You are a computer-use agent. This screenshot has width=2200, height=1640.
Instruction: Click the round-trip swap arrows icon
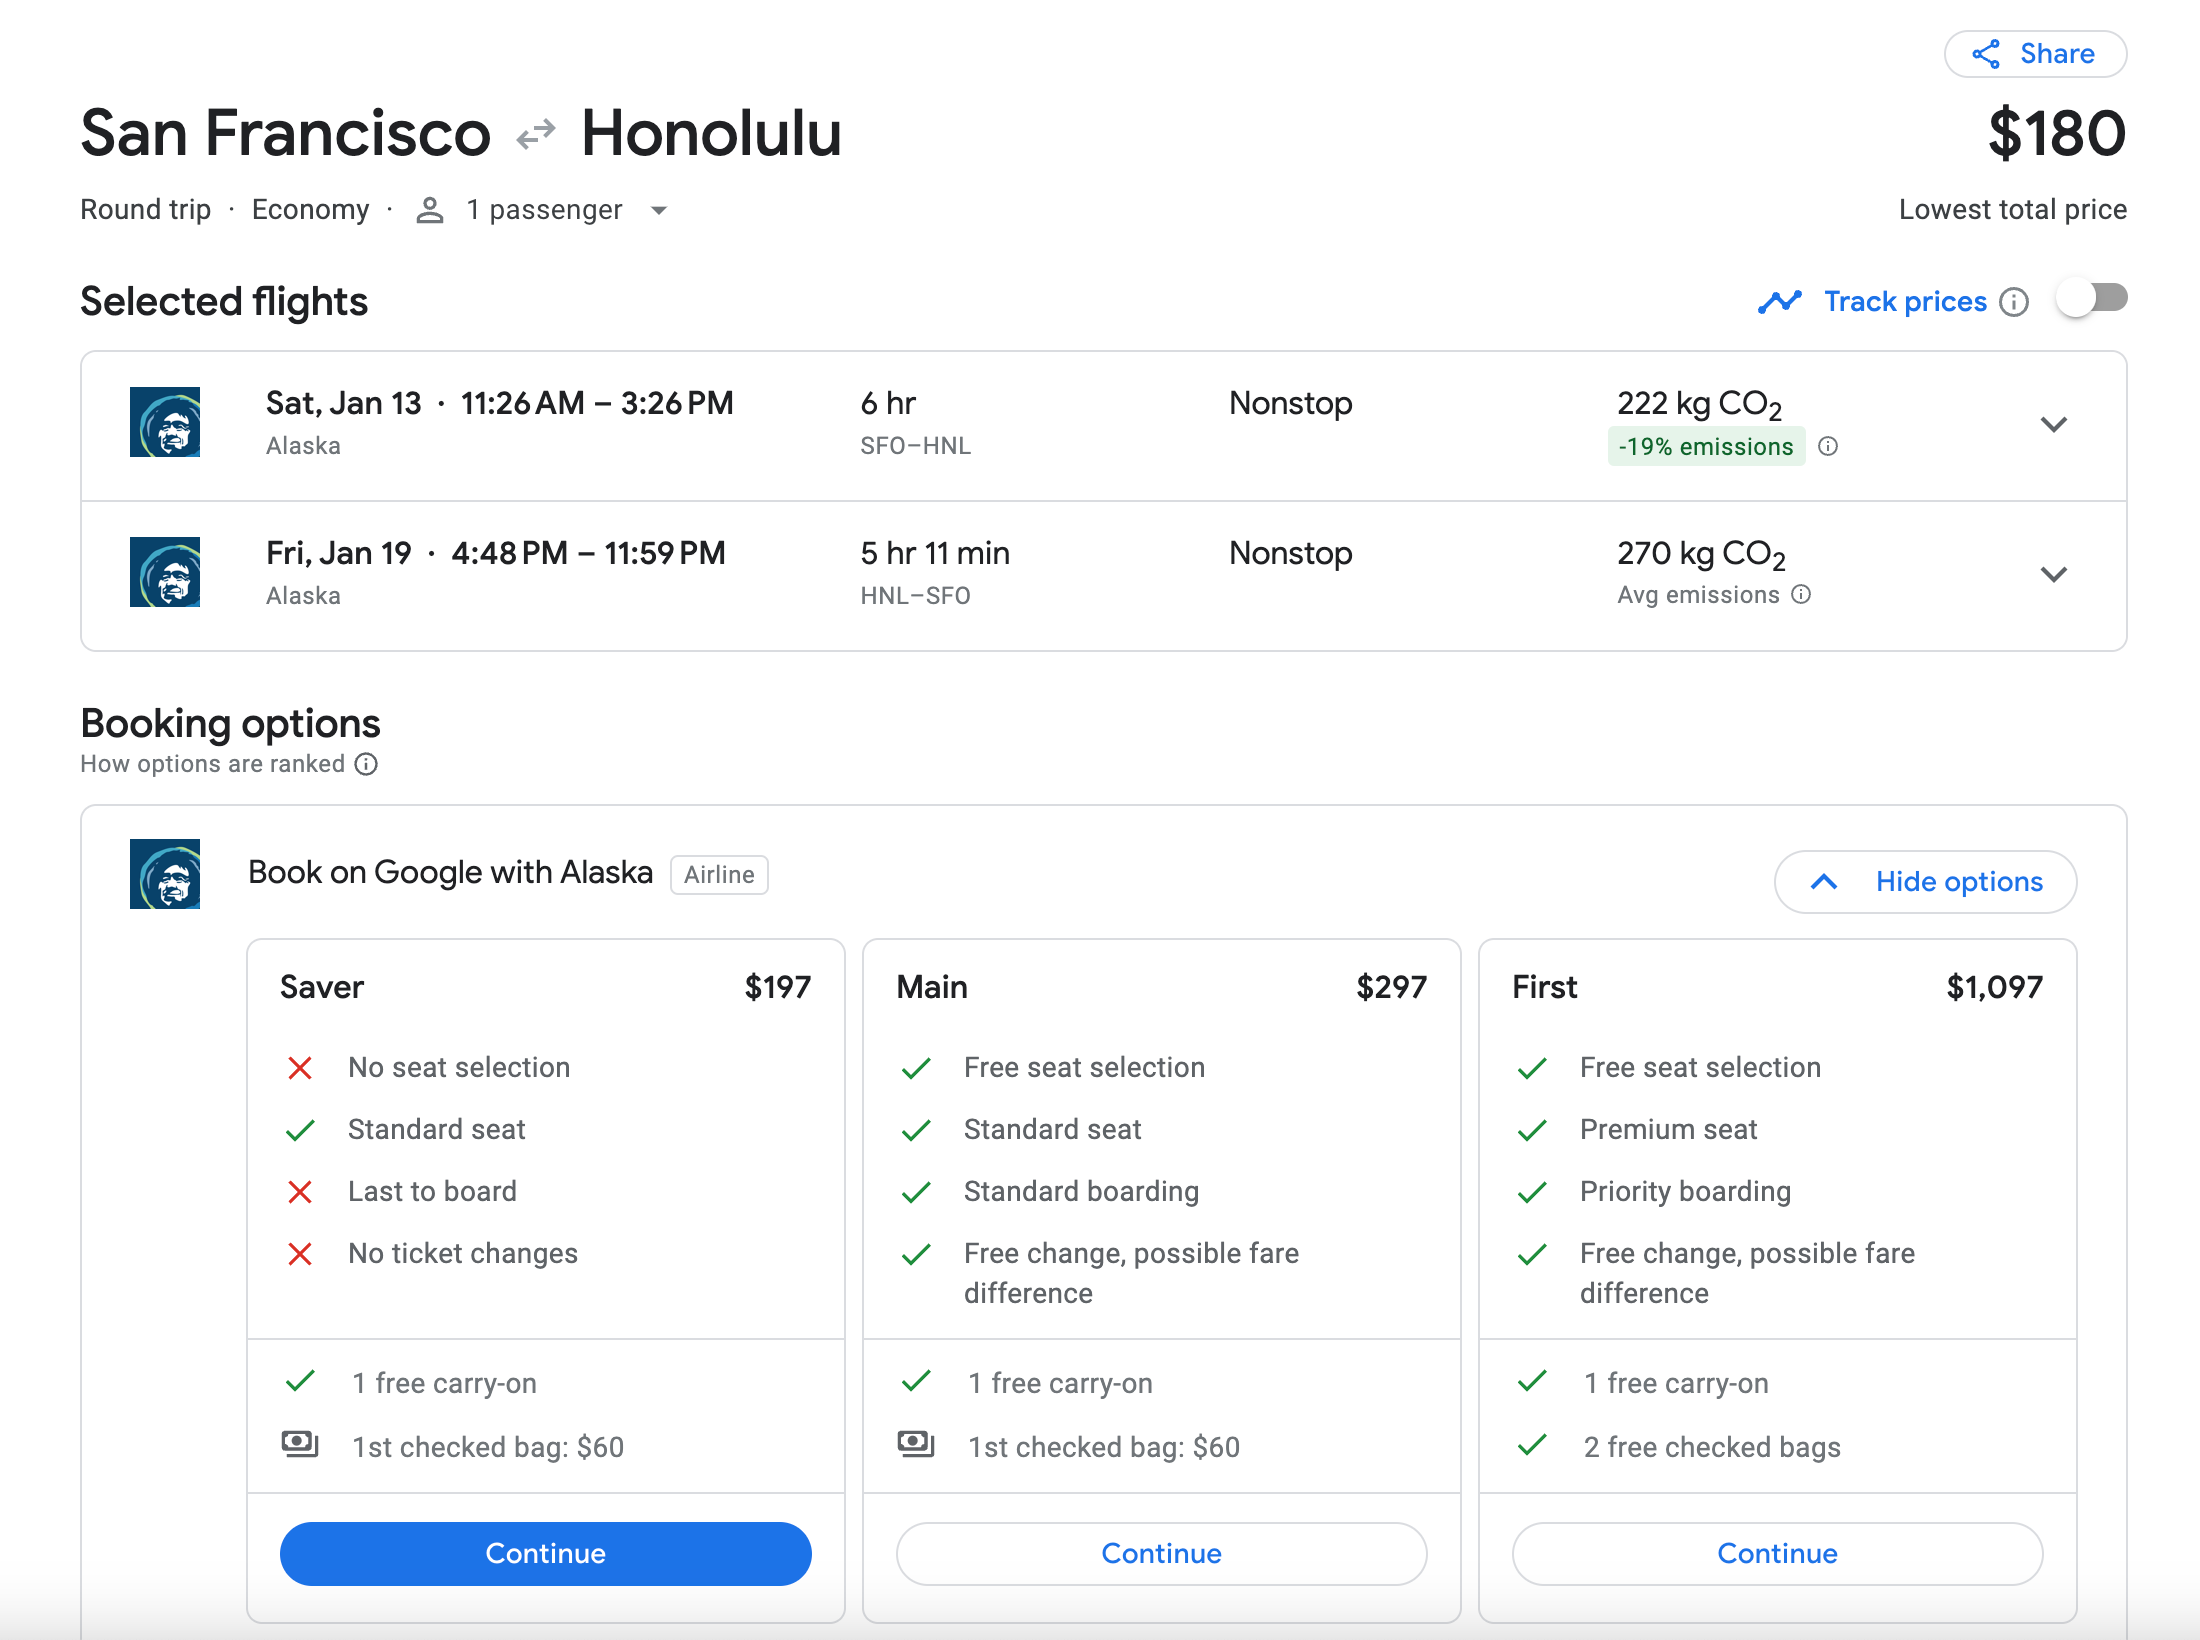click(536, 134)
